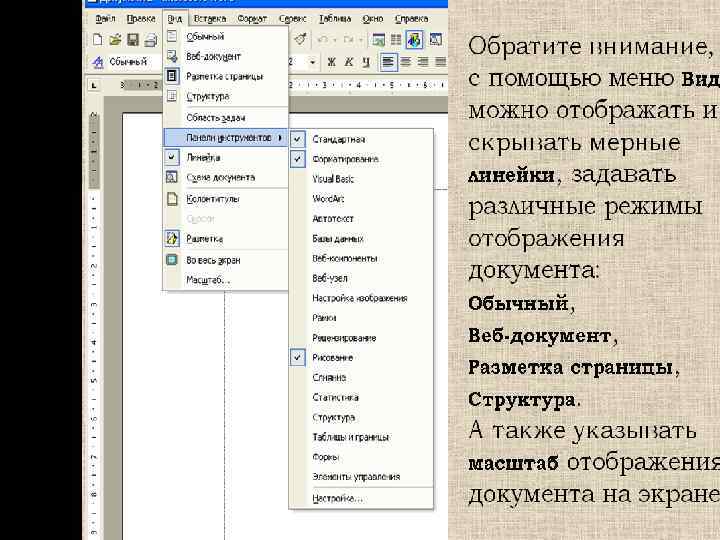Click the Document Map icon in toolbar
The width and height of the screenshot is (720, 540).
435,39
